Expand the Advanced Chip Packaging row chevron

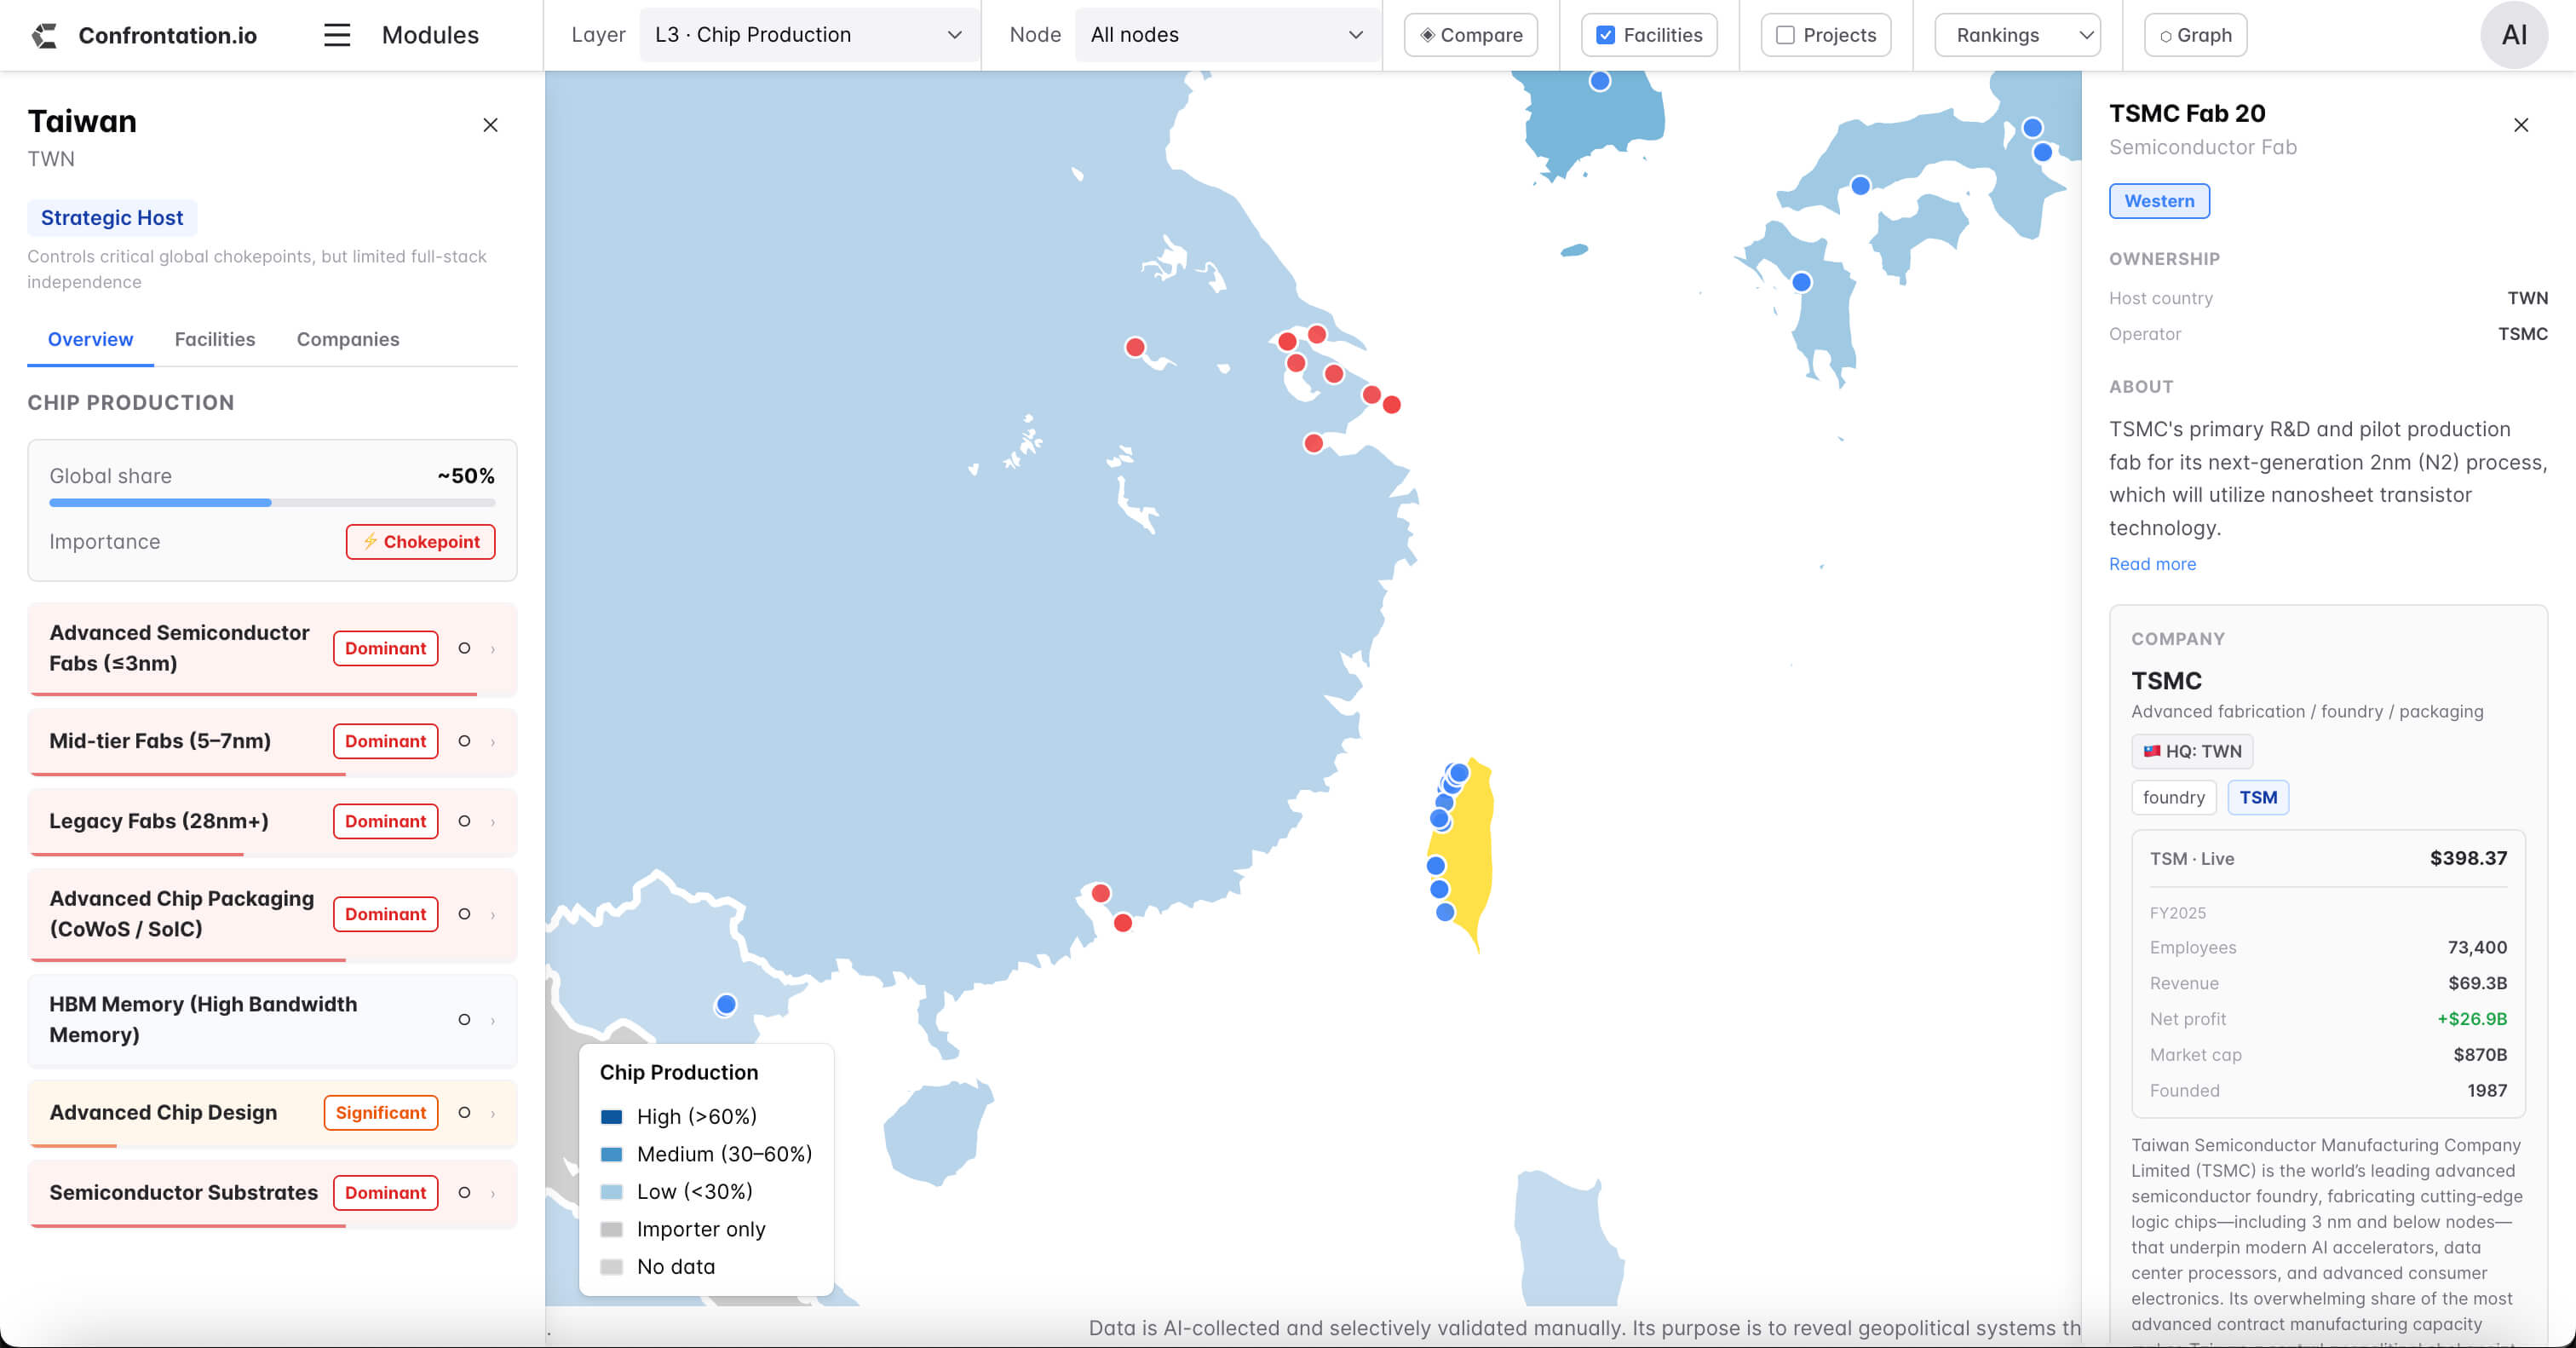tap(493, 914)
